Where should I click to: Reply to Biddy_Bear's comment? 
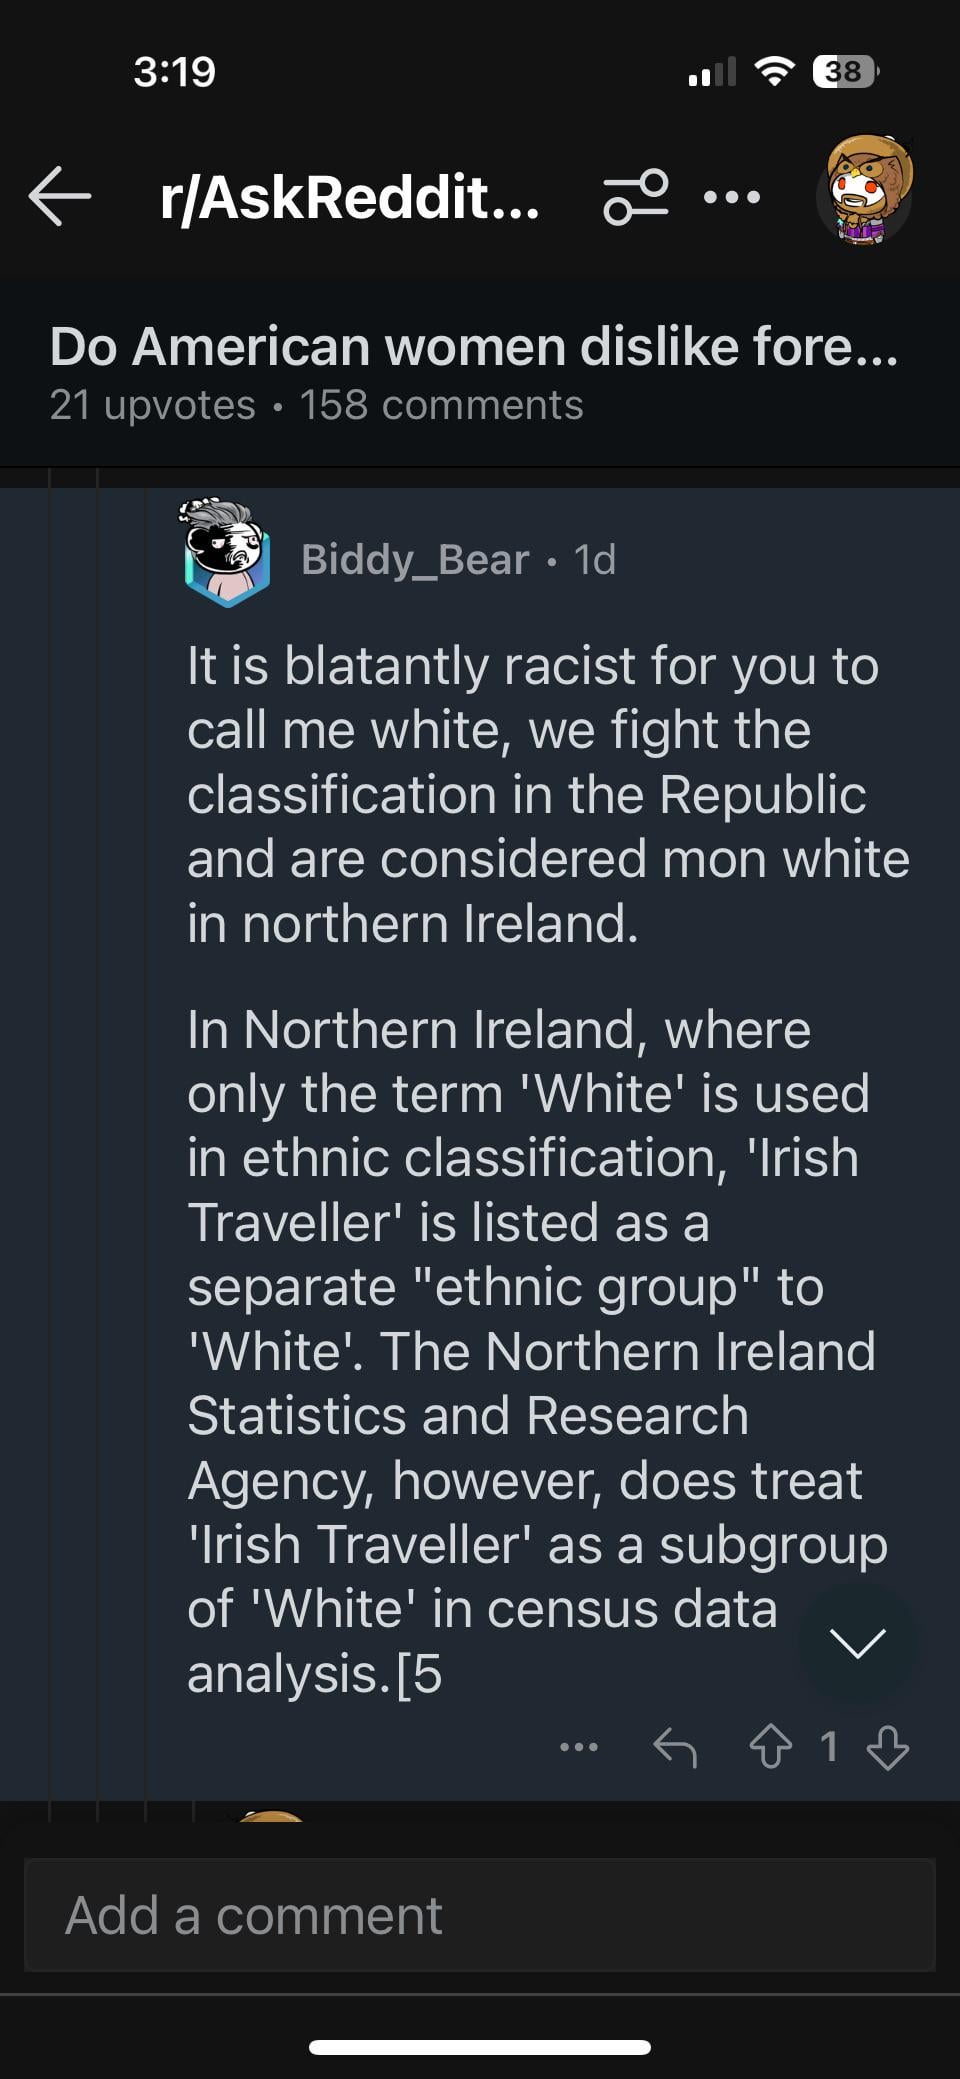pyautogui.click(x=675, y=1747)
